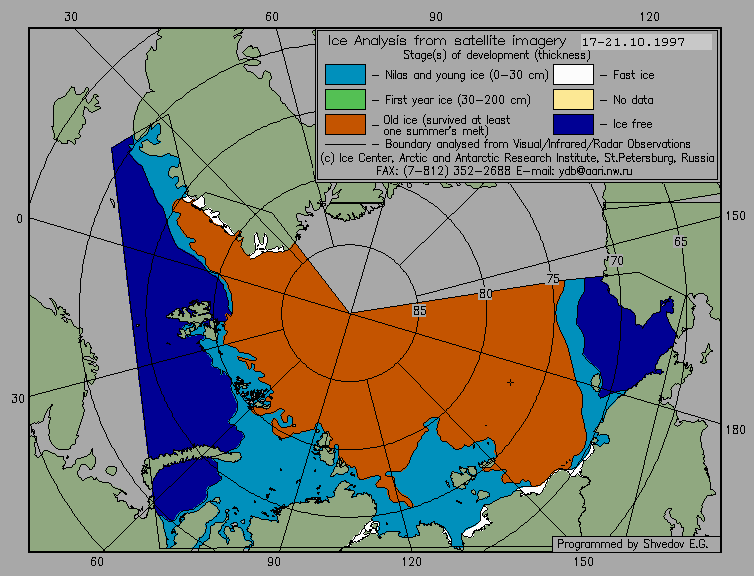Click the Nilas and young ice blue swatch
The height and width of the screenshot is (576, 754).
point(345,75)
